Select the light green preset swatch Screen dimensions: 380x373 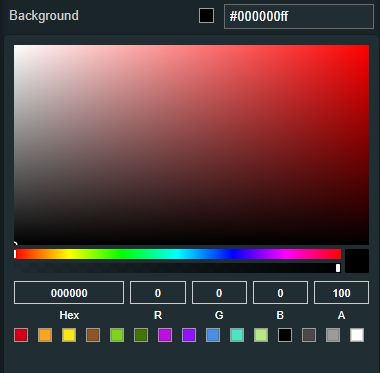tap(117, 335)
